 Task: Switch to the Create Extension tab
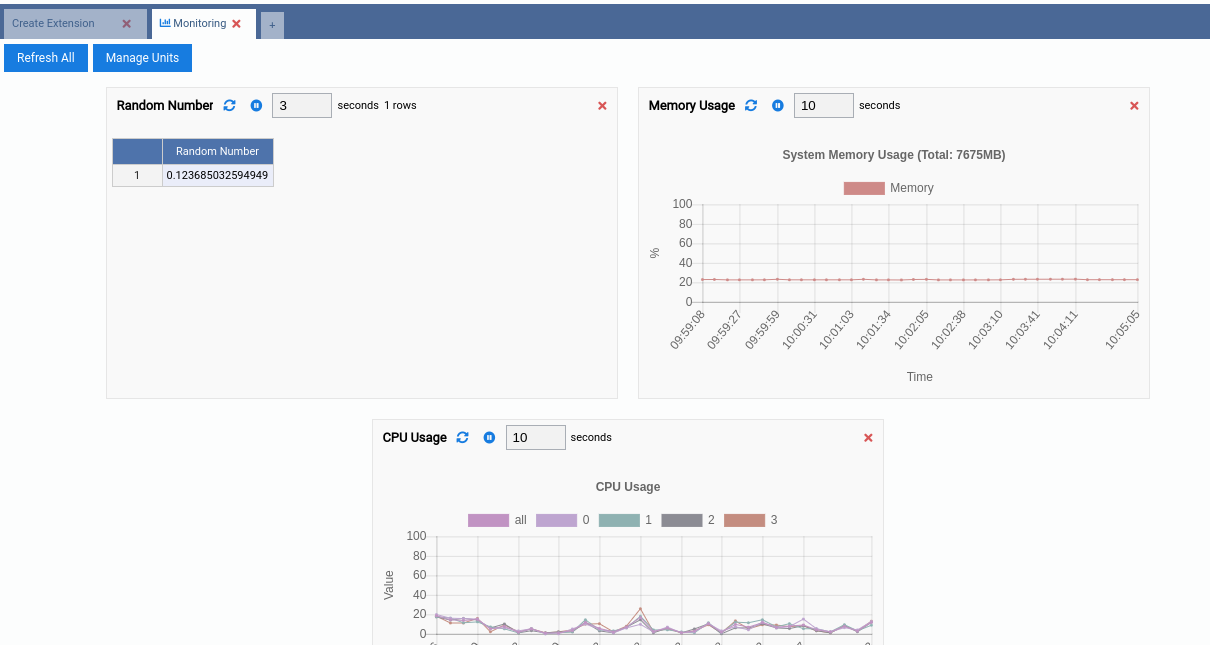54,23
